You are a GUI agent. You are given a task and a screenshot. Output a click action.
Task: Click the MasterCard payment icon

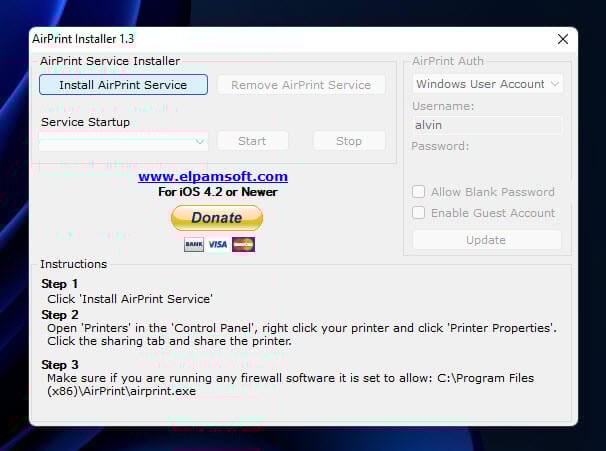tap(243, 244)
